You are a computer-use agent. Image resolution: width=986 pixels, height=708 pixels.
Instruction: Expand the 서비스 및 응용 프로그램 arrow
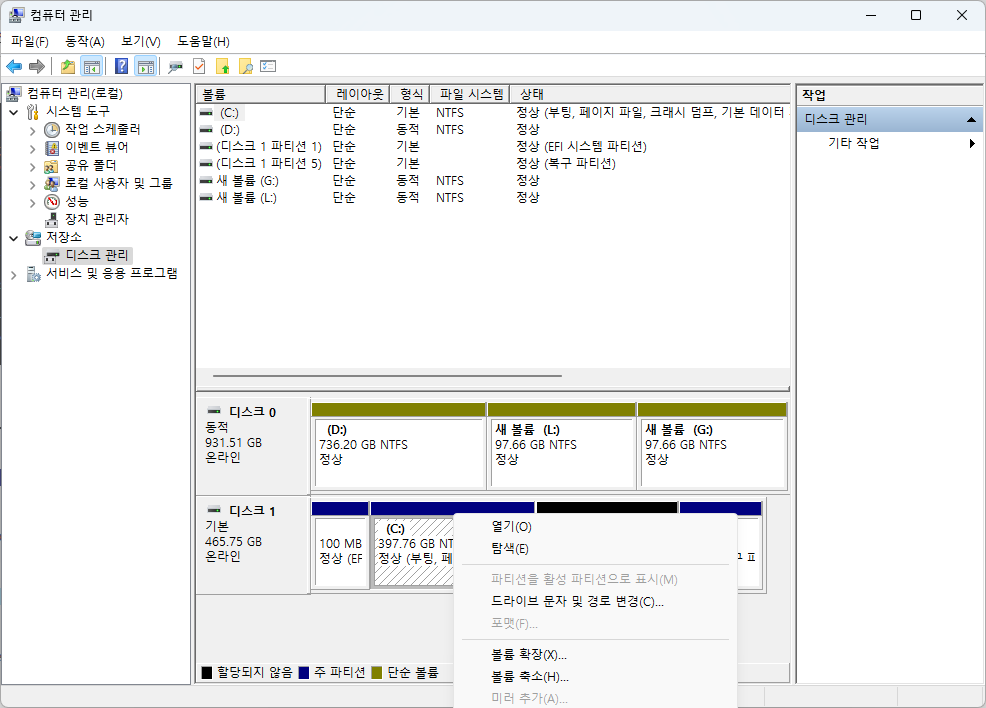(x=14, y=275)
